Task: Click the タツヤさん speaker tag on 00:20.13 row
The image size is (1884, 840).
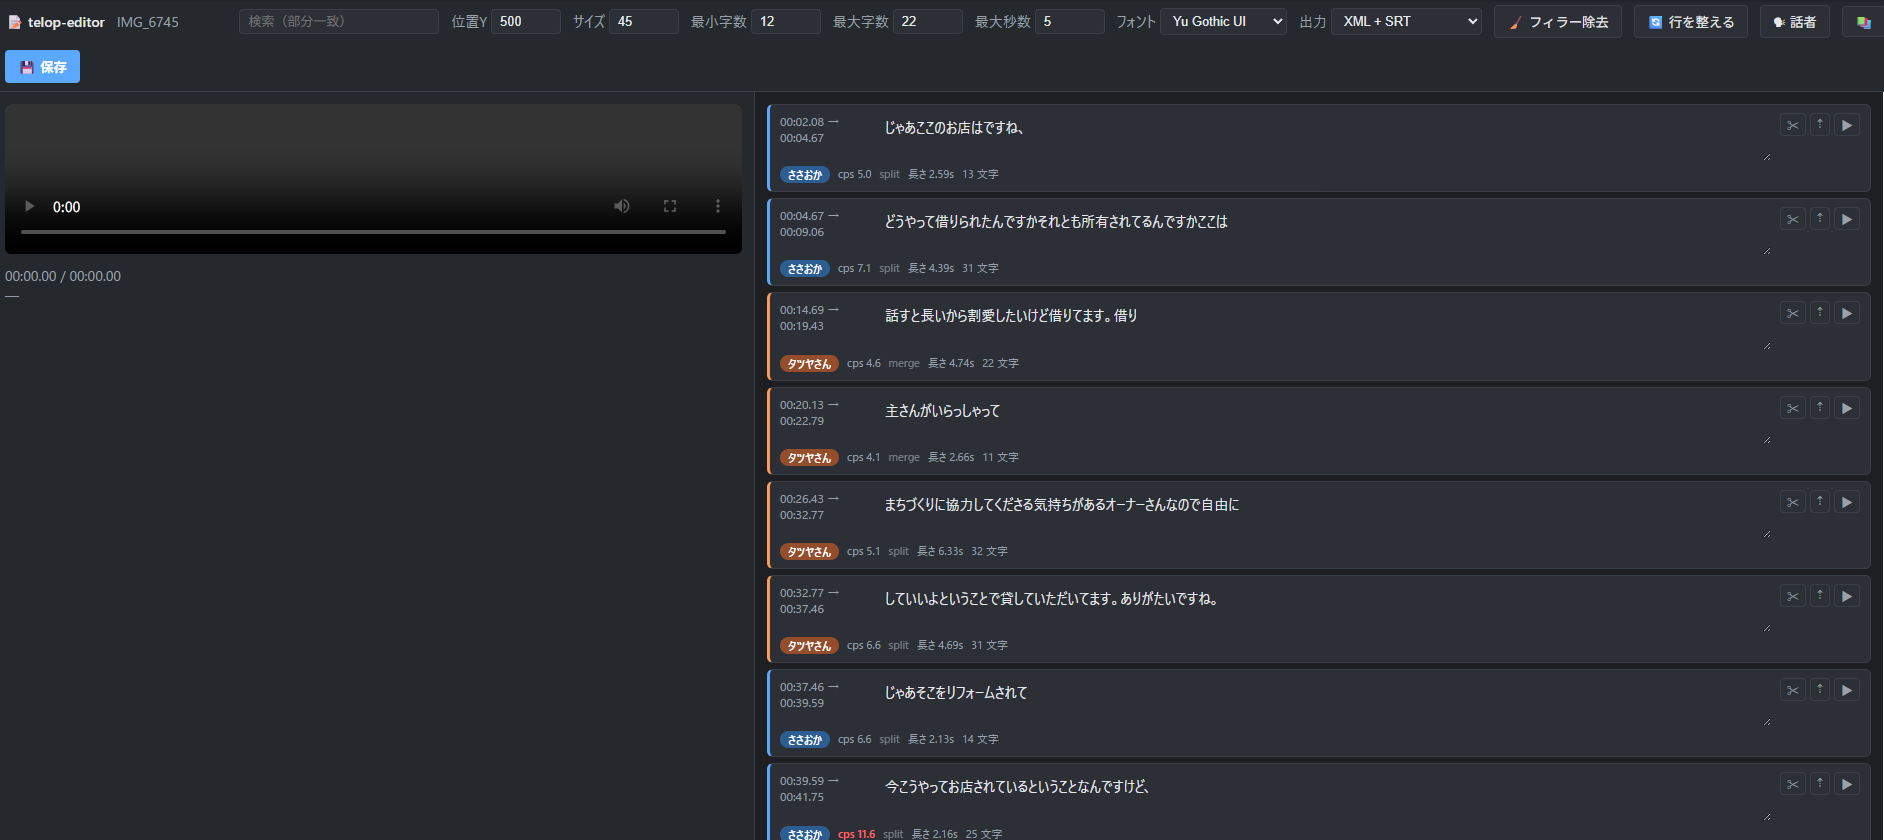Action: point(809,457)
